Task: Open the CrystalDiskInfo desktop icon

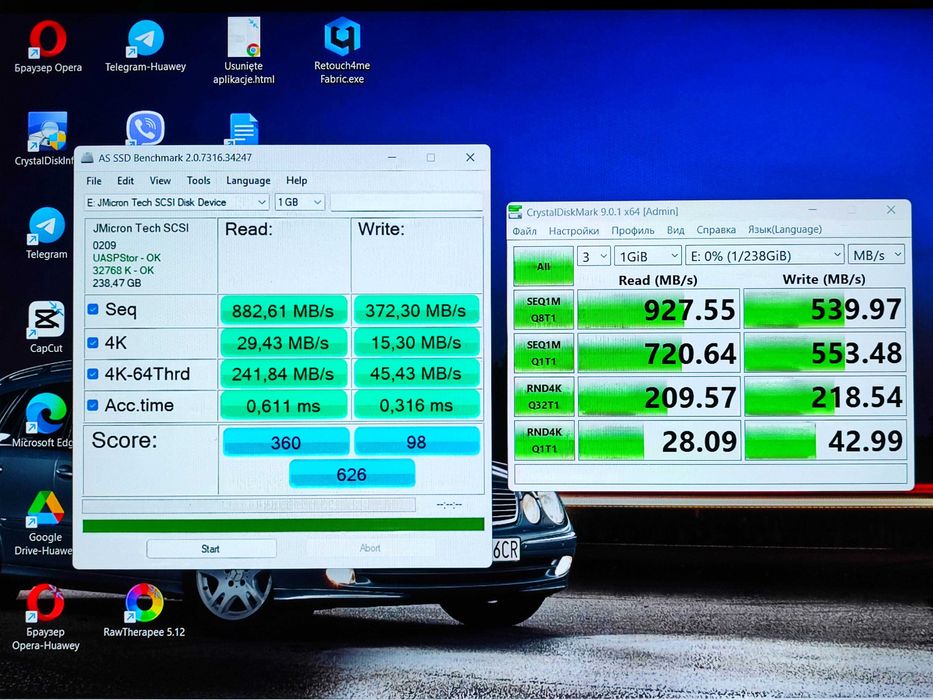Action: coord(46,138)
